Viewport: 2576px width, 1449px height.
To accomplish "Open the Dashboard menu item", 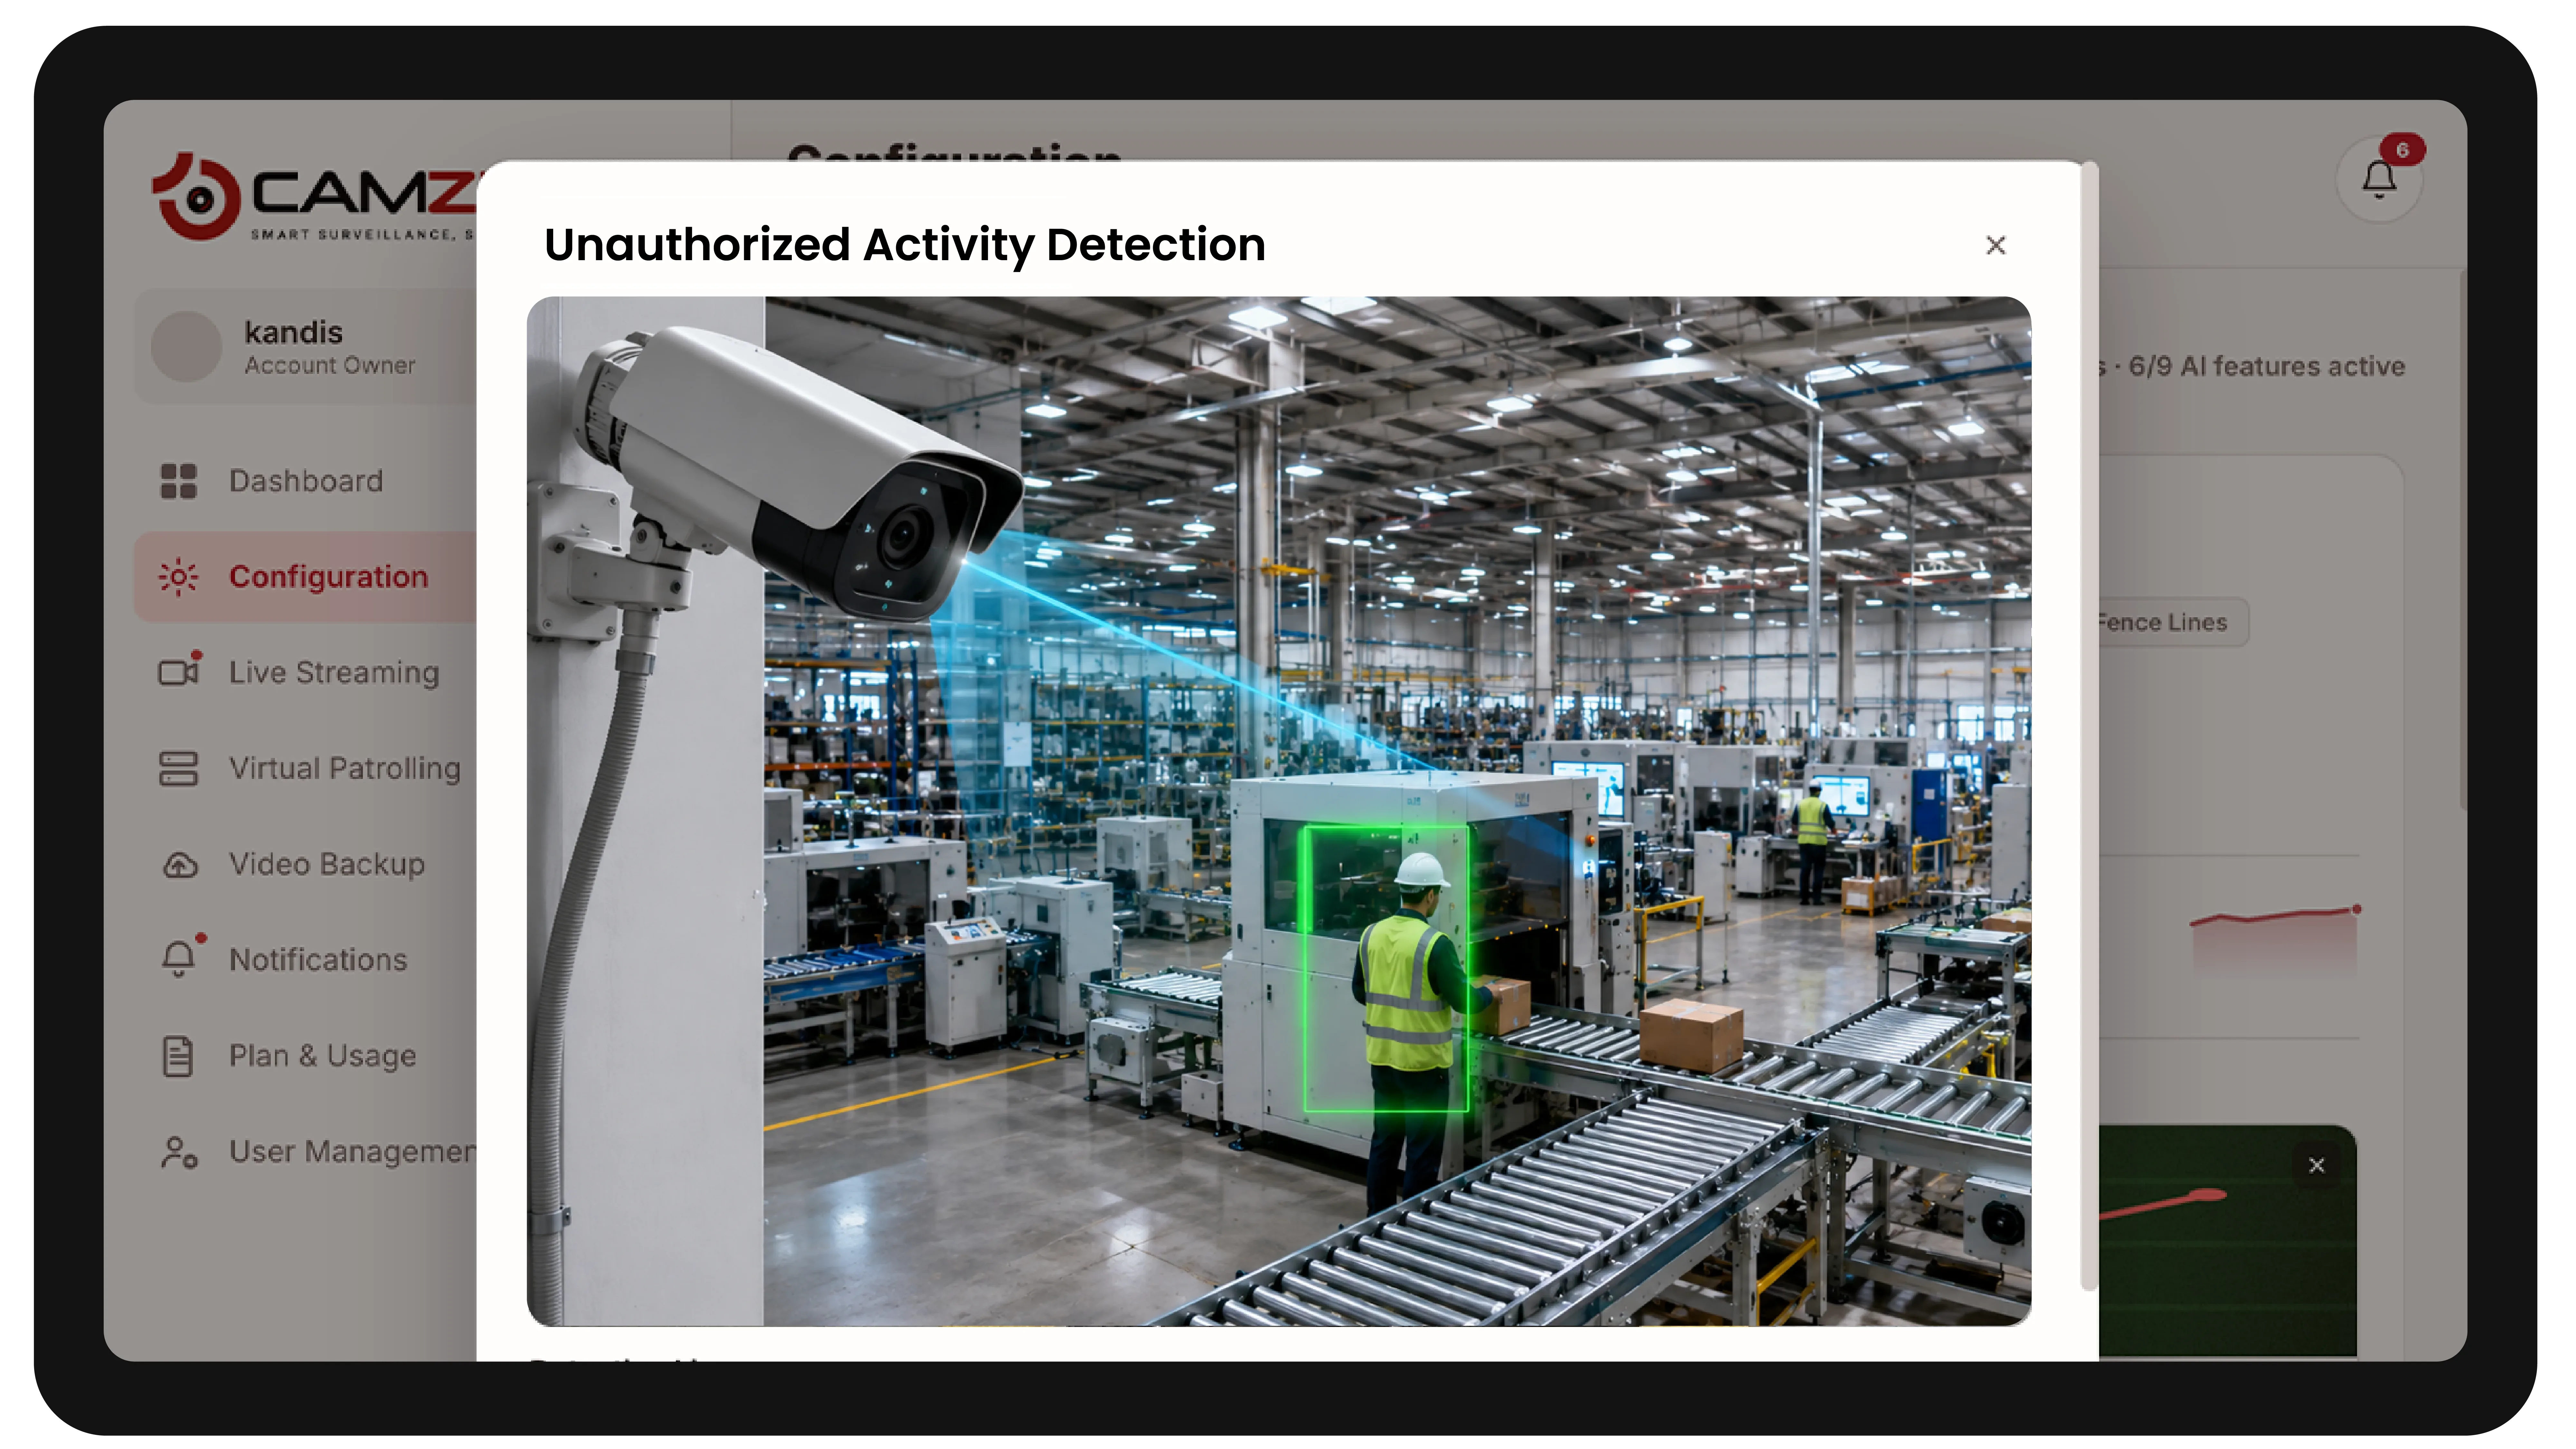I will pyautogui.click(x=306, y=481).
